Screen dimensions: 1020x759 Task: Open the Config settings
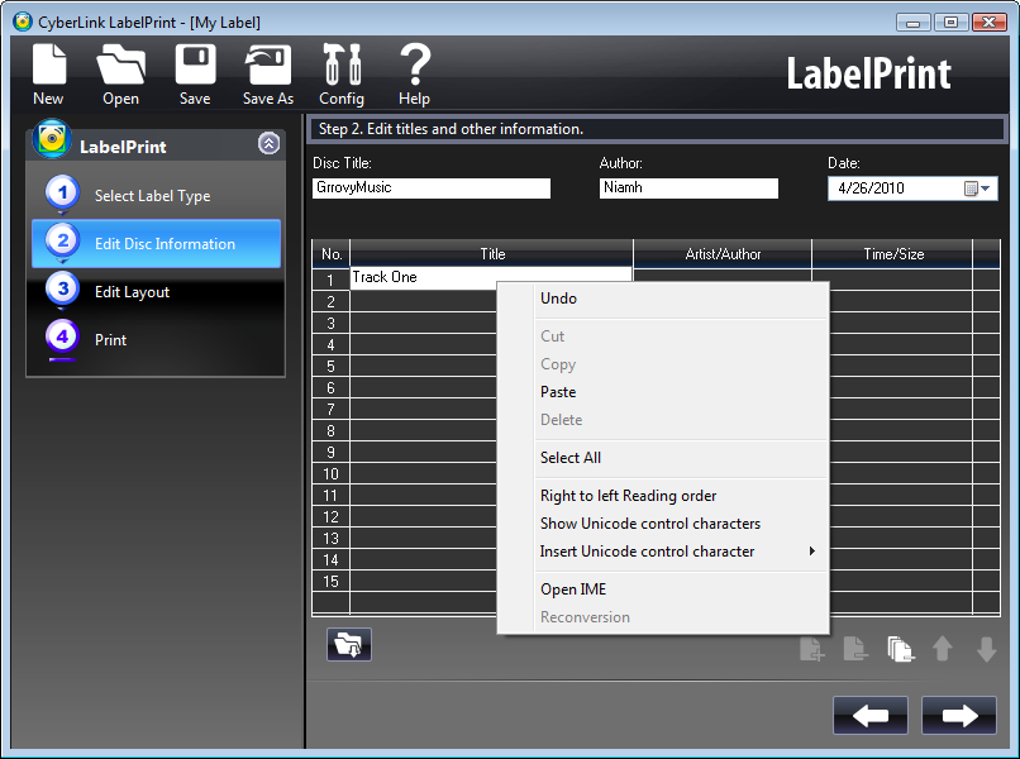click(x=342, y=74)
